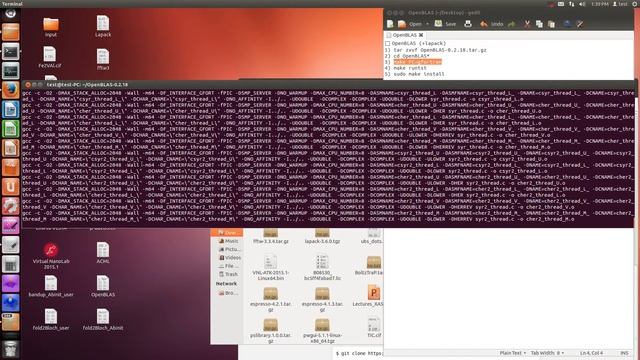The height and width of the screenshot is (360, 640).
Task: Select the VNL-ATK-2015.1-Linux64.bin file
Action: tap(271, 268)
